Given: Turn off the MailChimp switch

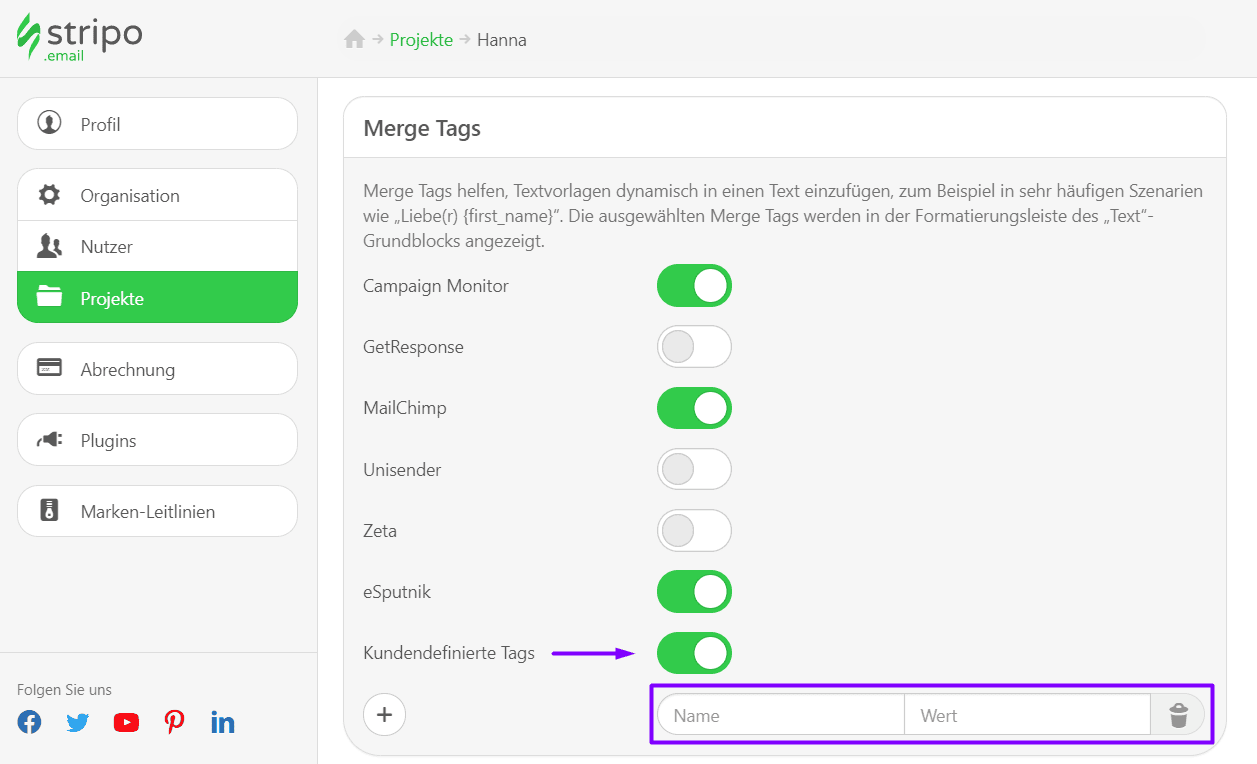Looking at the screenshot, I should coord(694,407).
